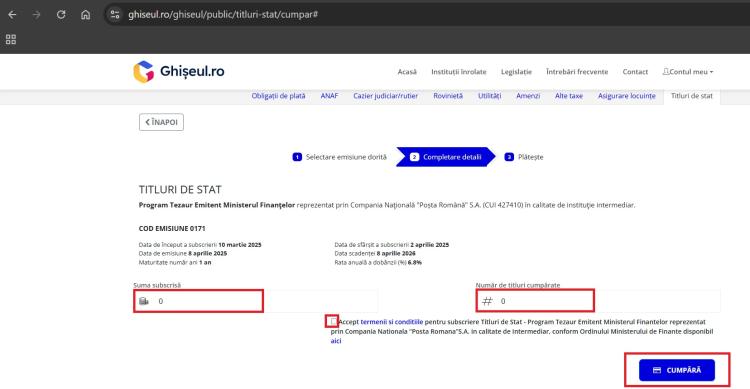Viewport: 750px width, 389px height.
Task: Open Contact page
Action: coord(635,72)
